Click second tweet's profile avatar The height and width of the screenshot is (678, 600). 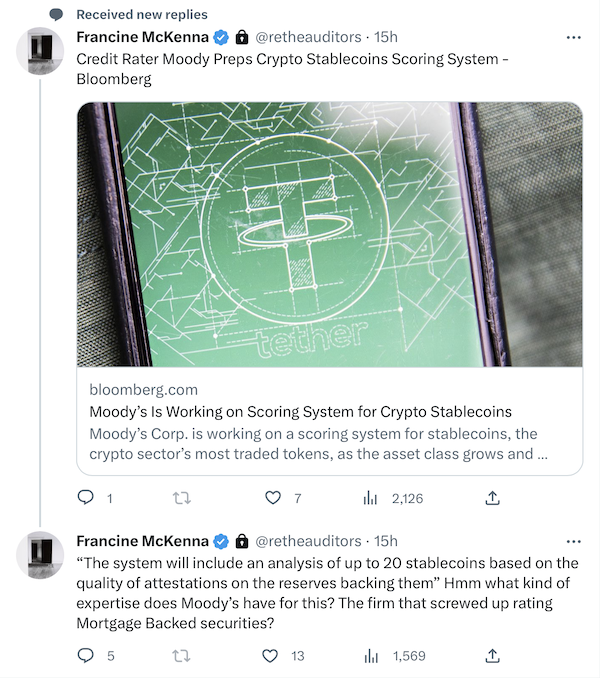(41, 555)
